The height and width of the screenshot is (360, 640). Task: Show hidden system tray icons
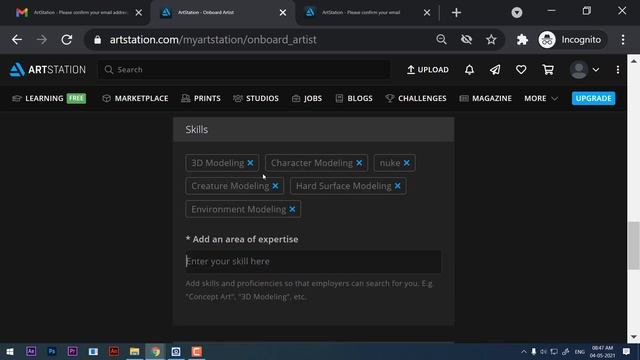pyautogui.click(x=524, y=351)
